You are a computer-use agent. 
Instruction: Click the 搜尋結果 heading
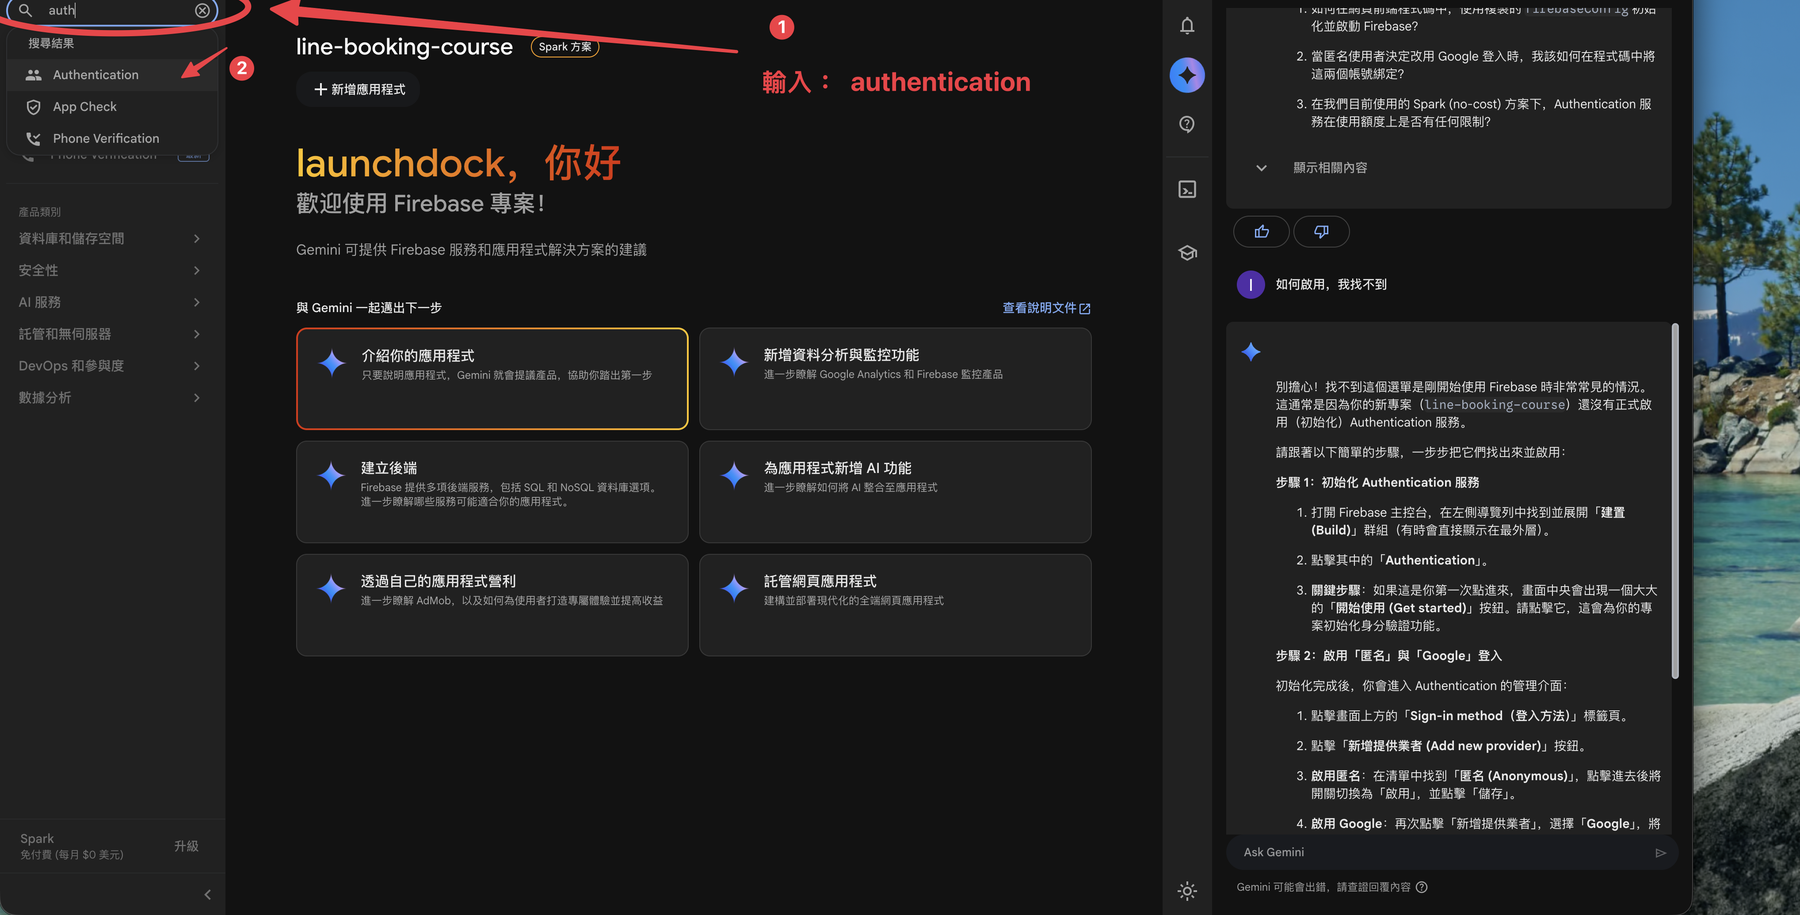click(51, 43)
